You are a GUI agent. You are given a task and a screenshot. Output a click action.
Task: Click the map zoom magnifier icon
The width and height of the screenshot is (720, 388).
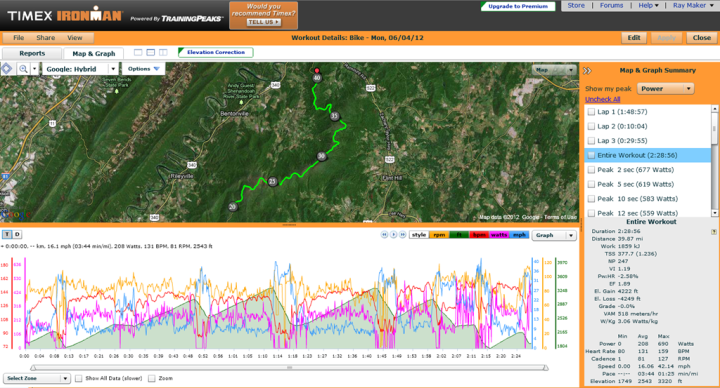tap(23, 69)
